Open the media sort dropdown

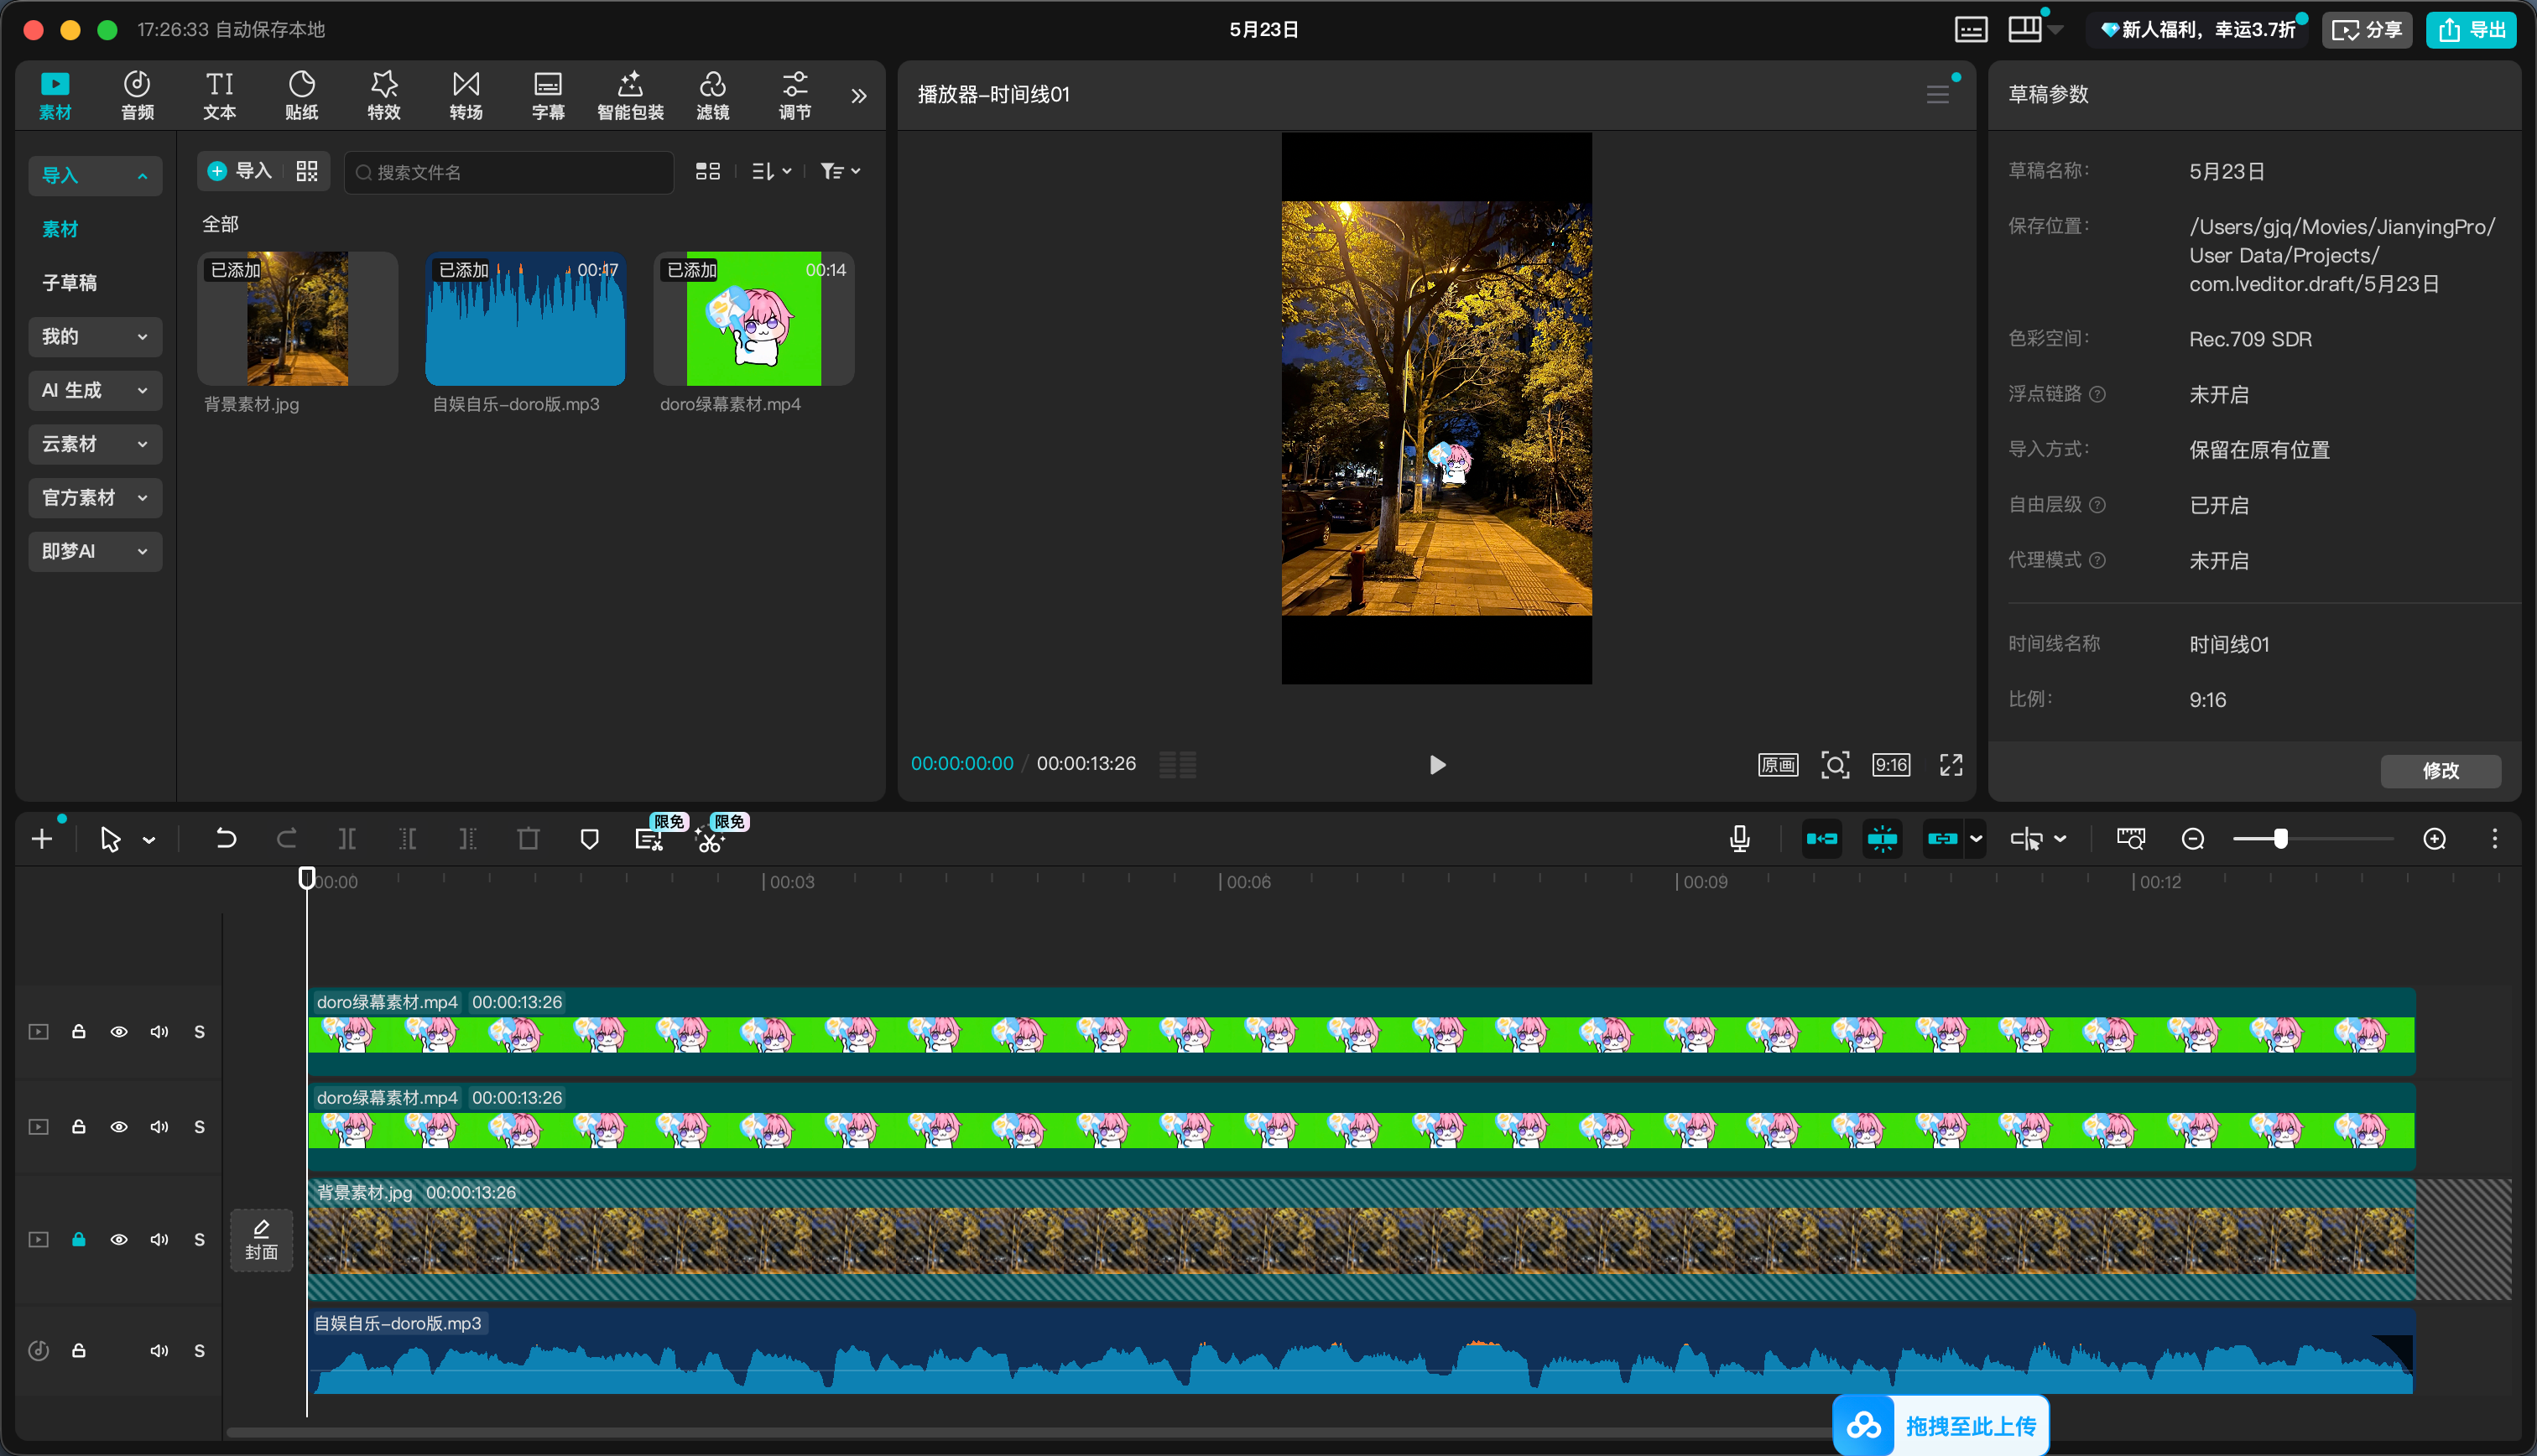click(771, 172)
